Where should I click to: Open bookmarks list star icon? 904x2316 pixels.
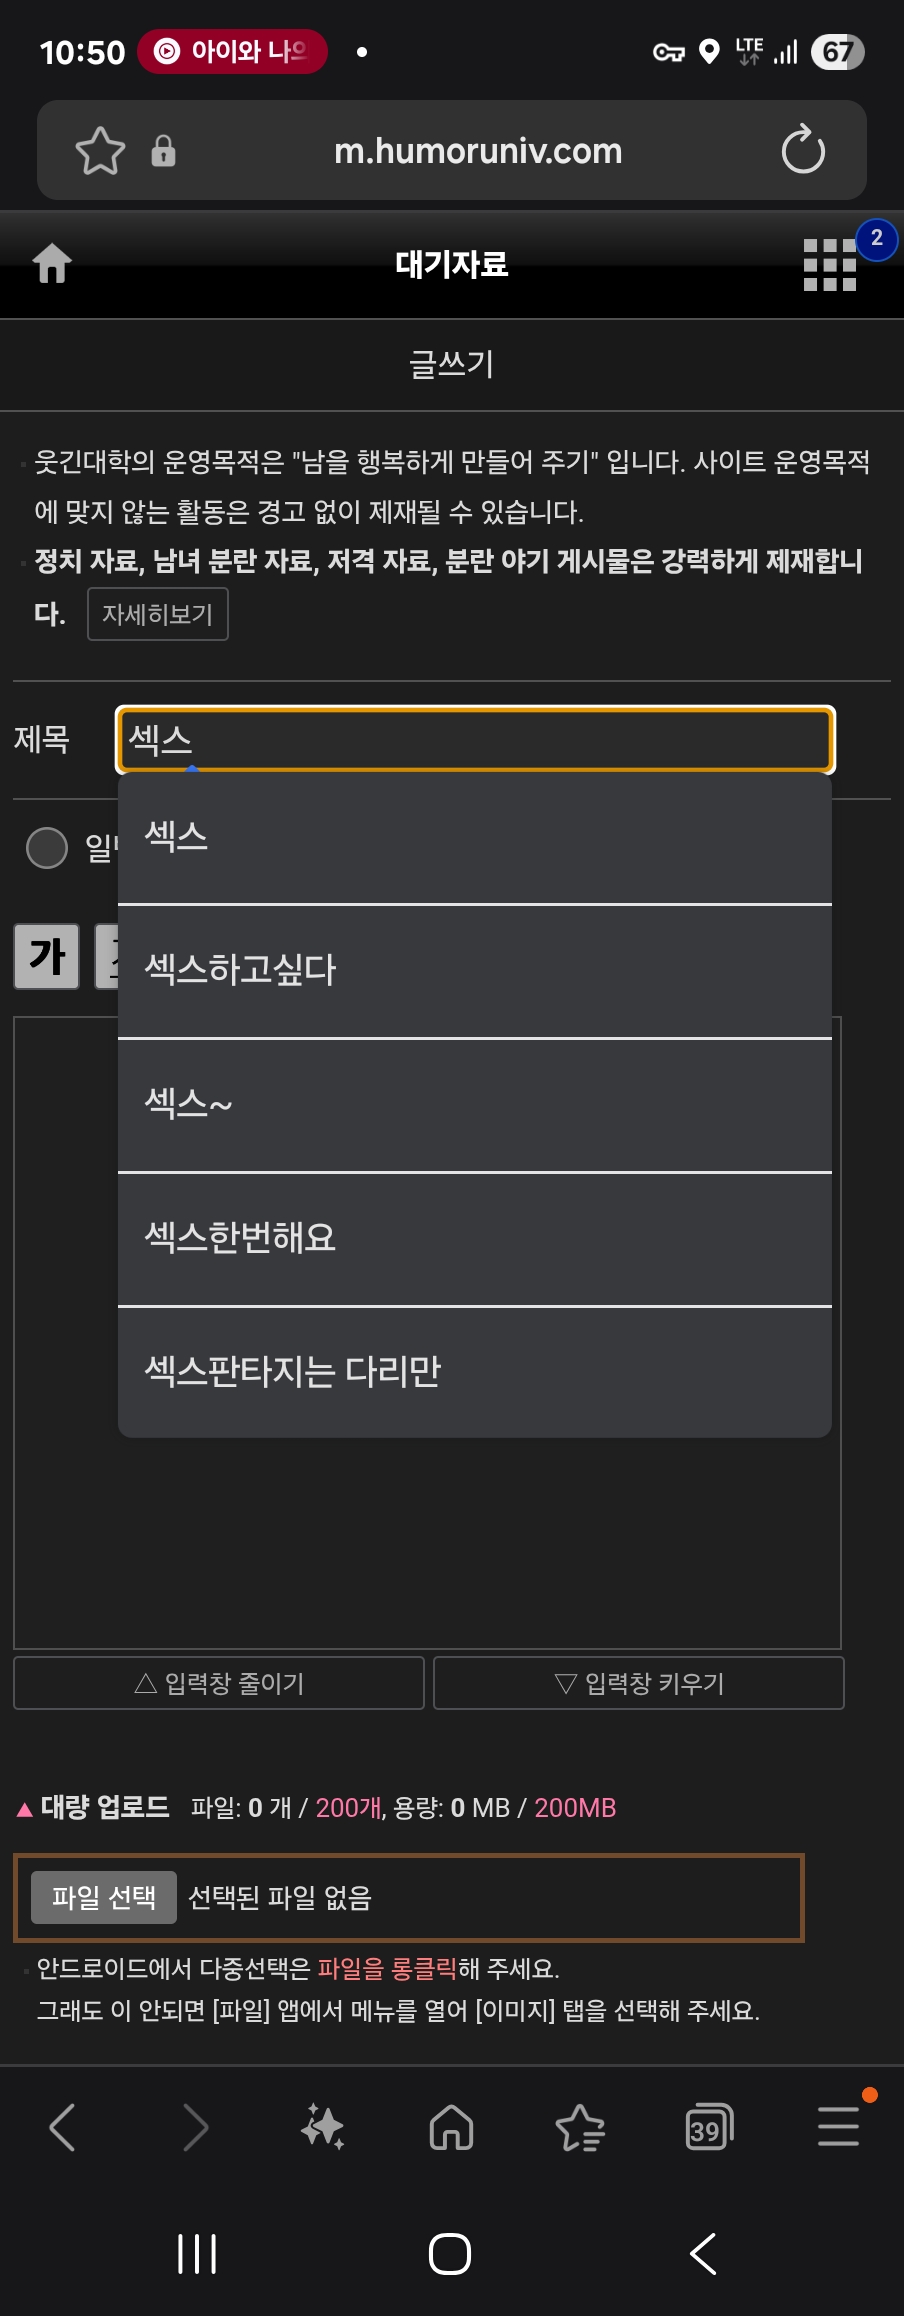[580, 2127]
